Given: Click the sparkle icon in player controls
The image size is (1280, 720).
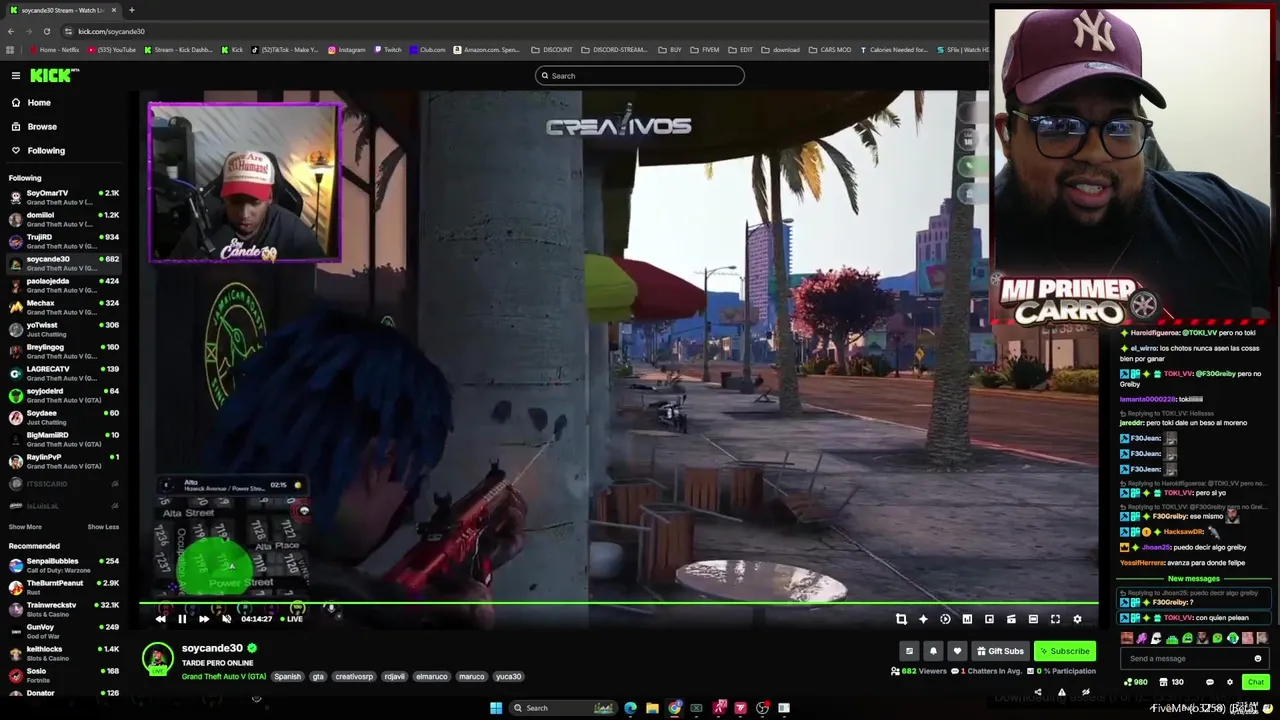Looking at the screenshot, I should 923,619.
